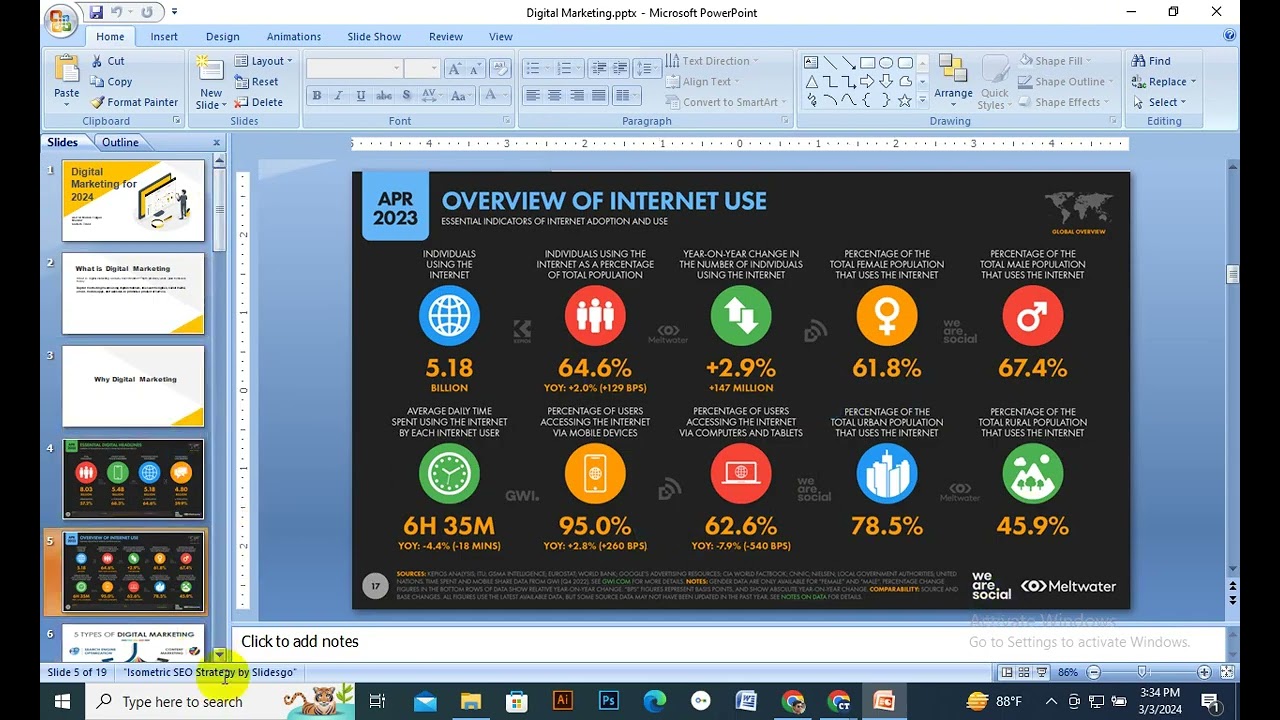
Task: Switch to Slide Show ribbon tab
Action: click(374, 37)
